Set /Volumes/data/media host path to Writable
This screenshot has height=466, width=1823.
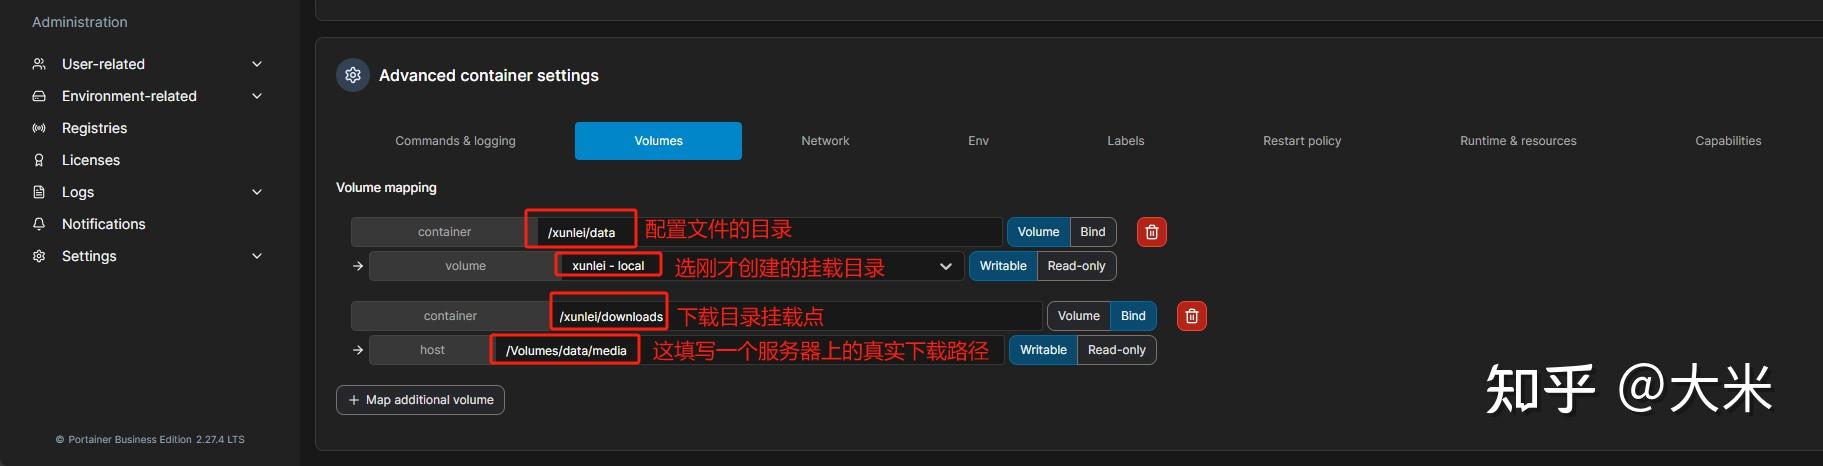[1043, 350]
